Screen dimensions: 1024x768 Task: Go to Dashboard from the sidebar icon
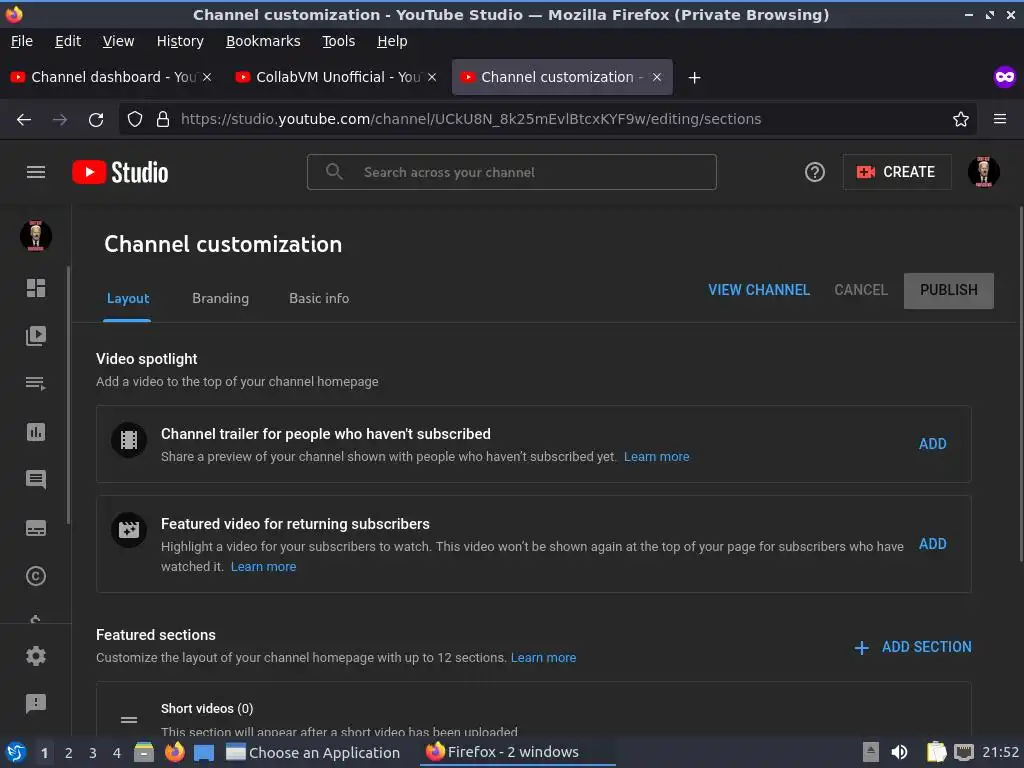tap(36, 288)
